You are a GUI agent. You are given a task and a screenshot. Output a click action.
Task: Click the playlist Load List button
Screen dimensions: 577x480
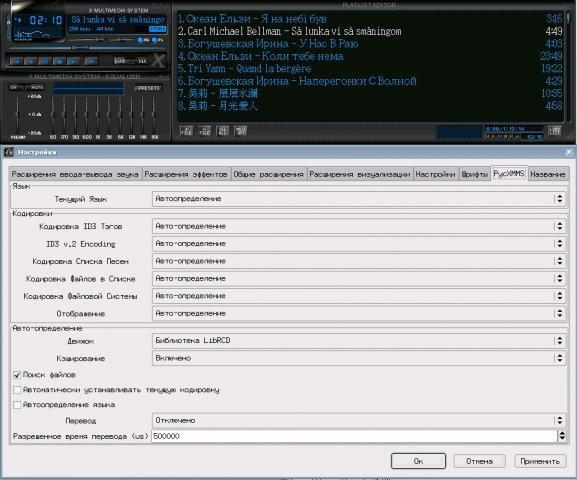click(x=555, y=131)
